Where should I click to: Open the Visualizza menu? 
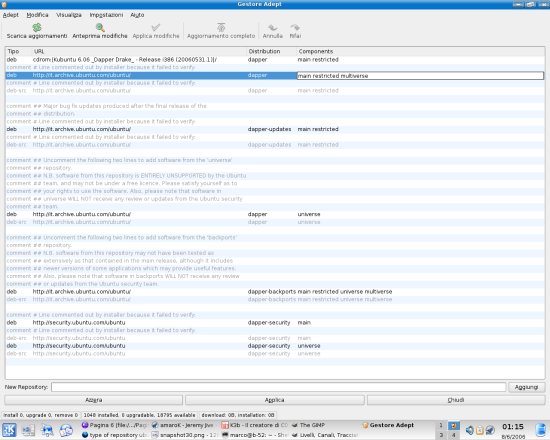coord(69,15)
